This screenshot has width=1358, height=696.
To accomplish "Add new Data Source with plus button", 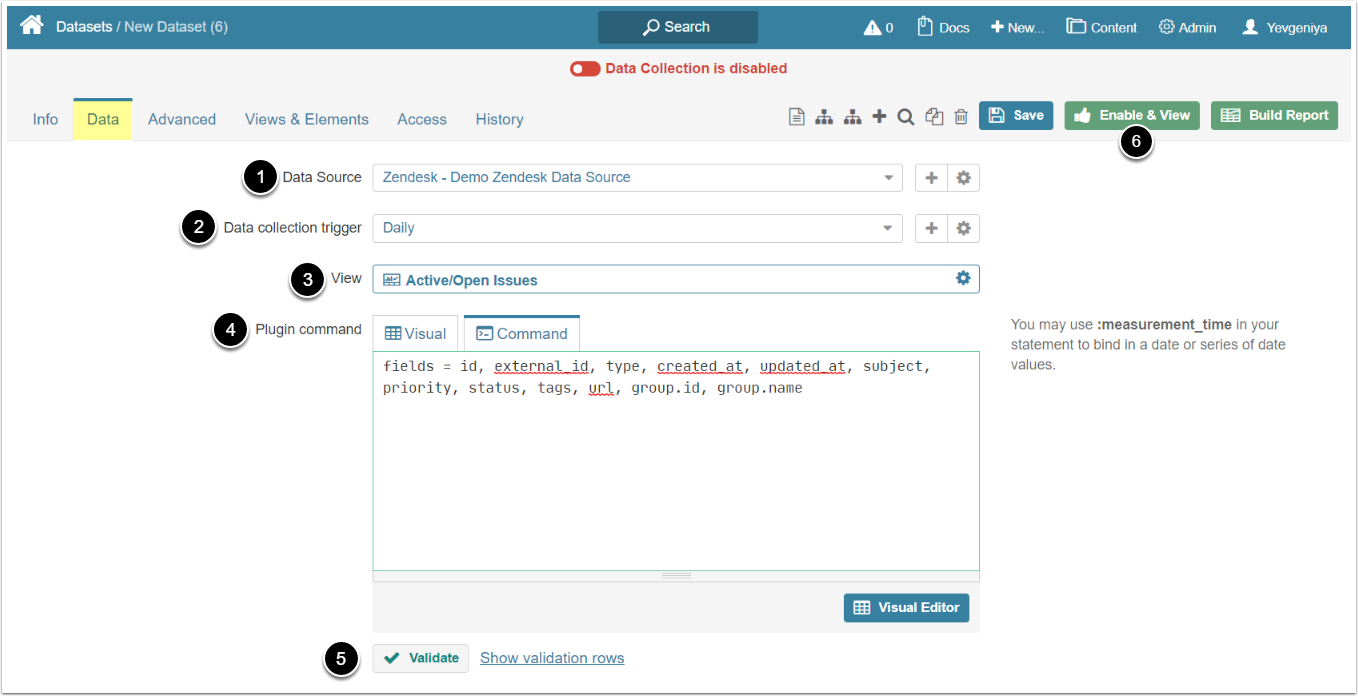I will click(x=931, y=178).
